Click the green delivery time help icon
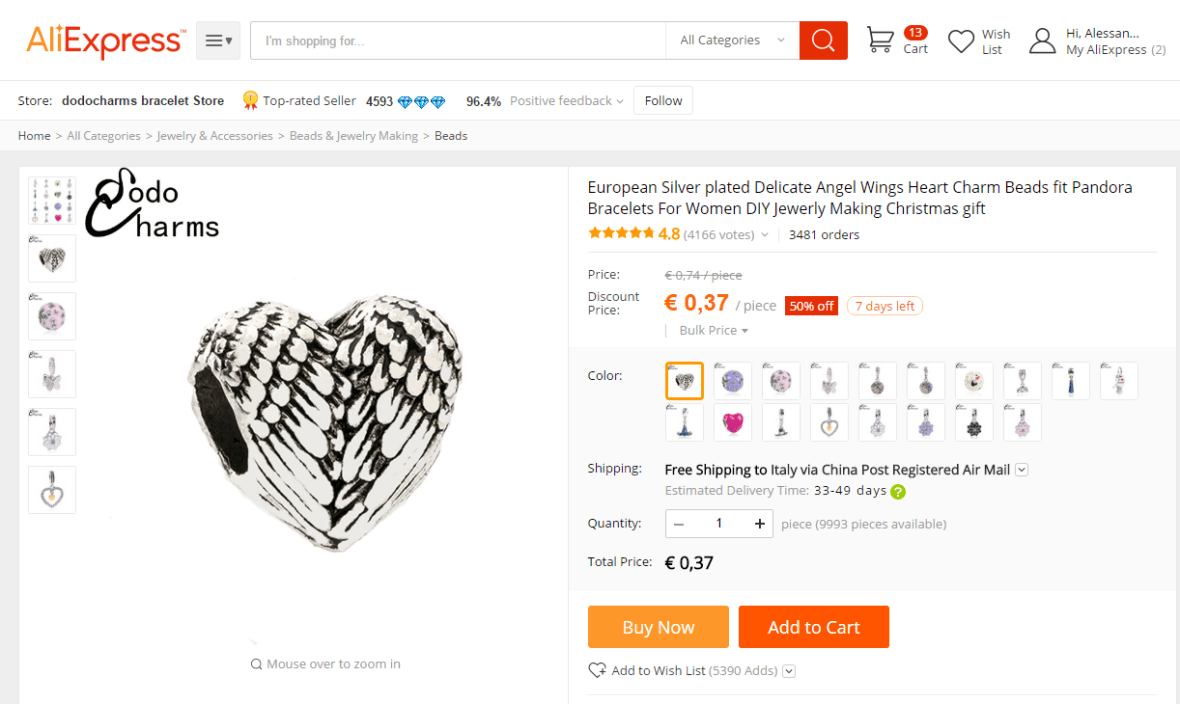The image size is (1180, 704). pyautogui.click(x=898, y=491)
